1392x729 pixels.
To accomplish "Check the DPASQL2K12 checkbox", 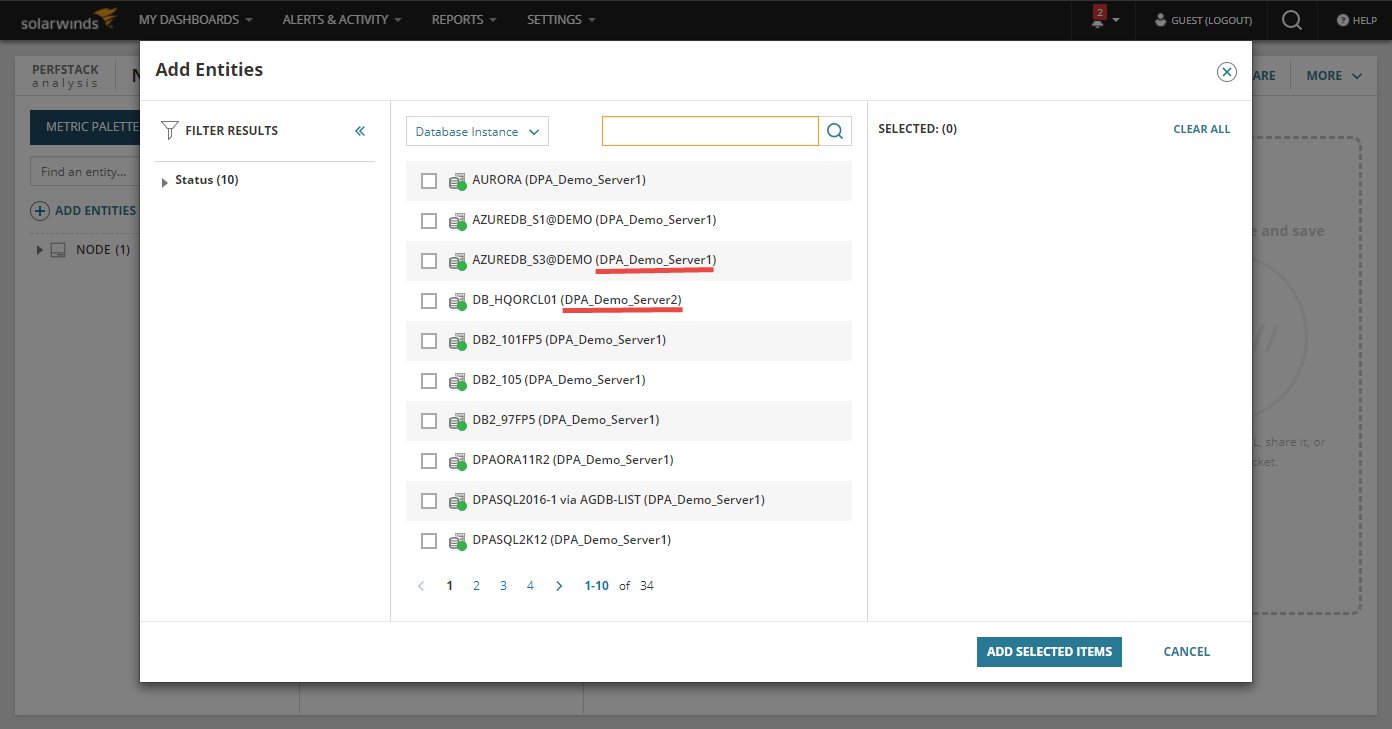I will [429, 541].
